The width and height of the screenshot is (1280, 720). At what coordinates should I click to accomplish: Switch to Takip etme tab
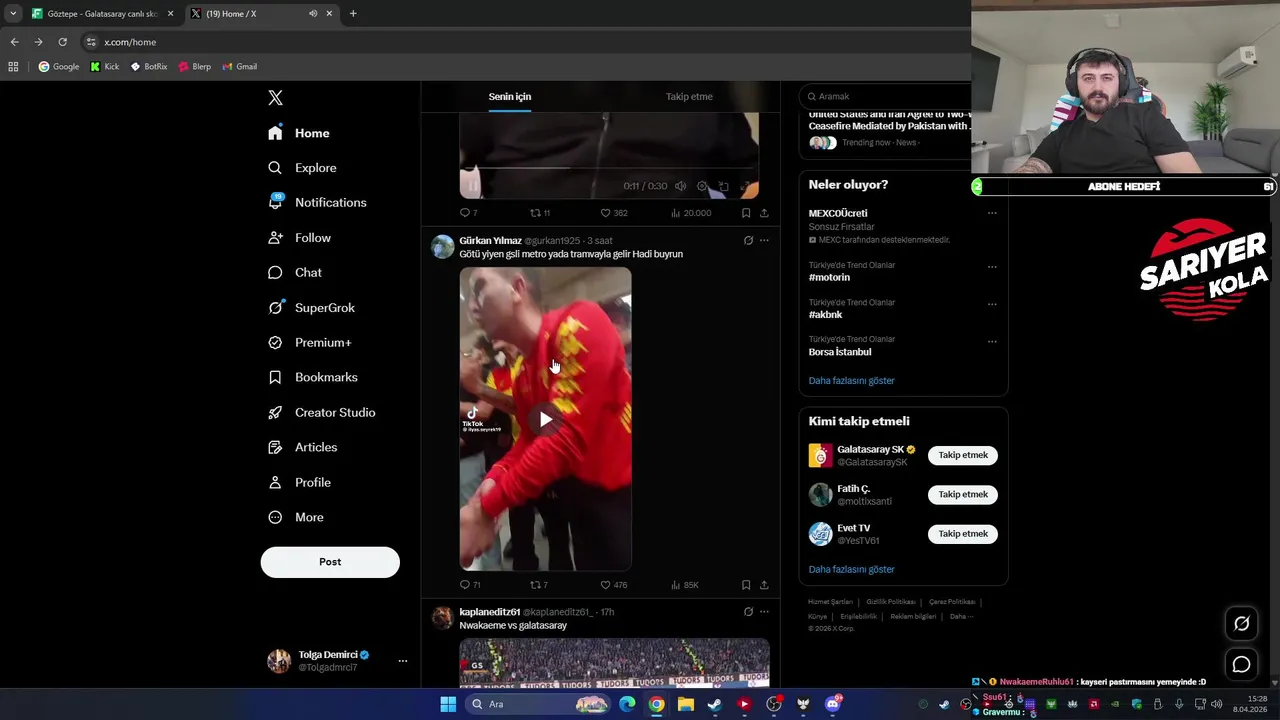pos(689,97)
